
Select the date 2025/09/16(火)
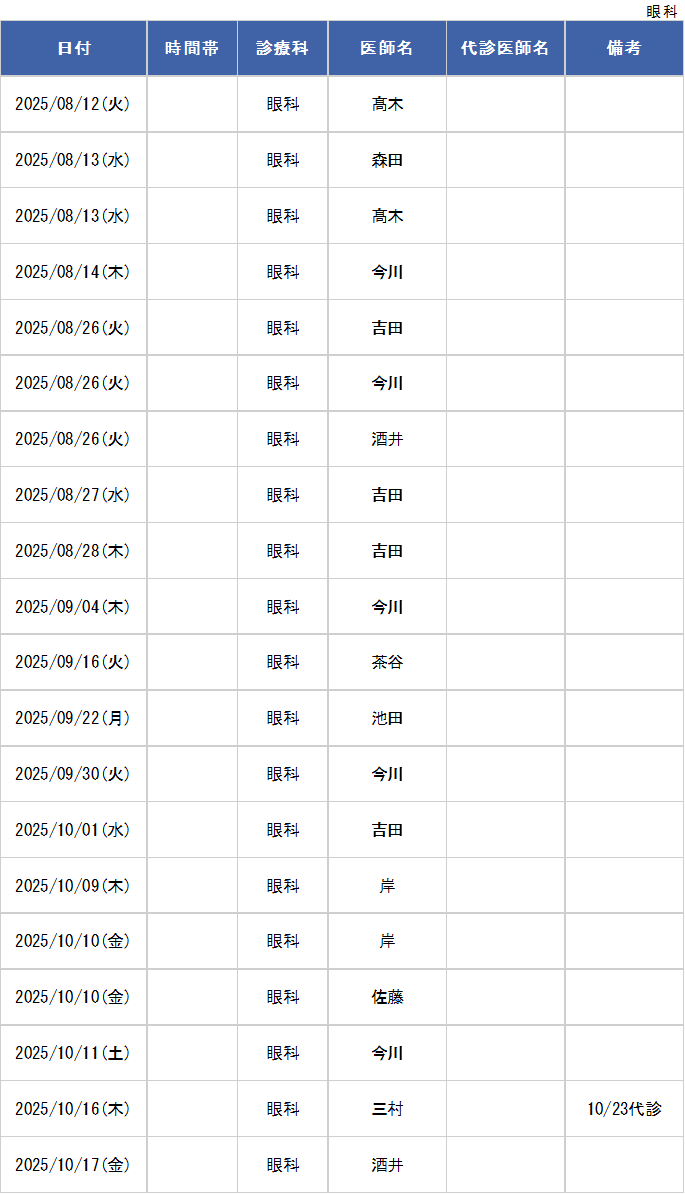74,662
